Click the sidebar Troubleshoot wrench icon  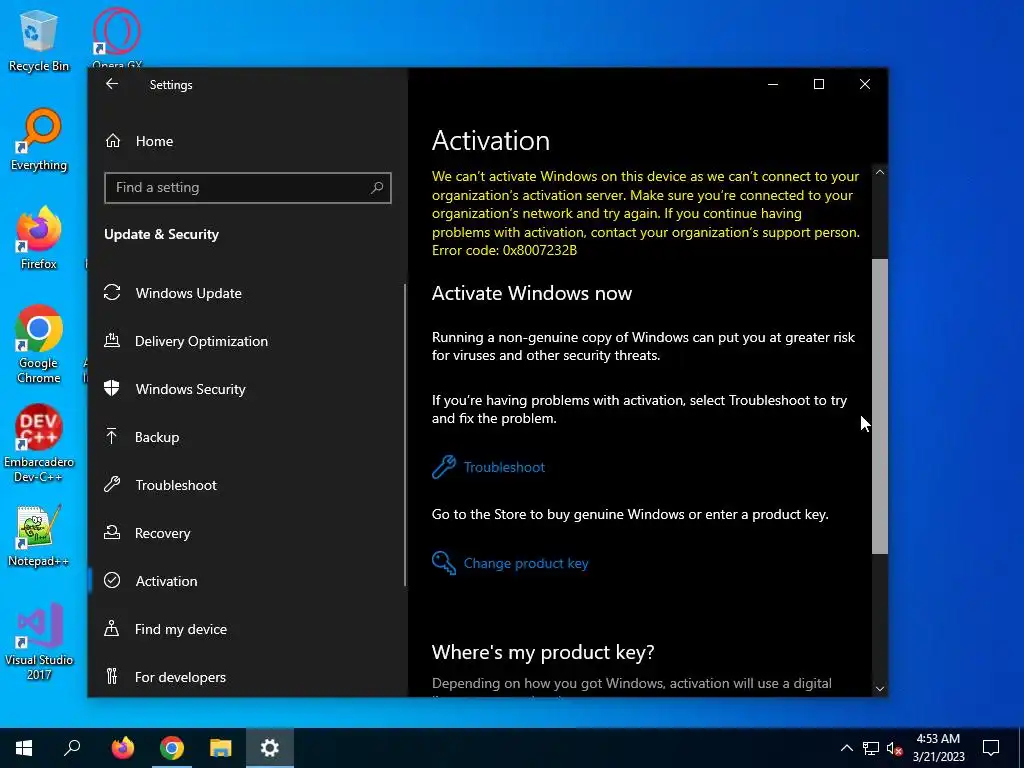coord(112,485)
